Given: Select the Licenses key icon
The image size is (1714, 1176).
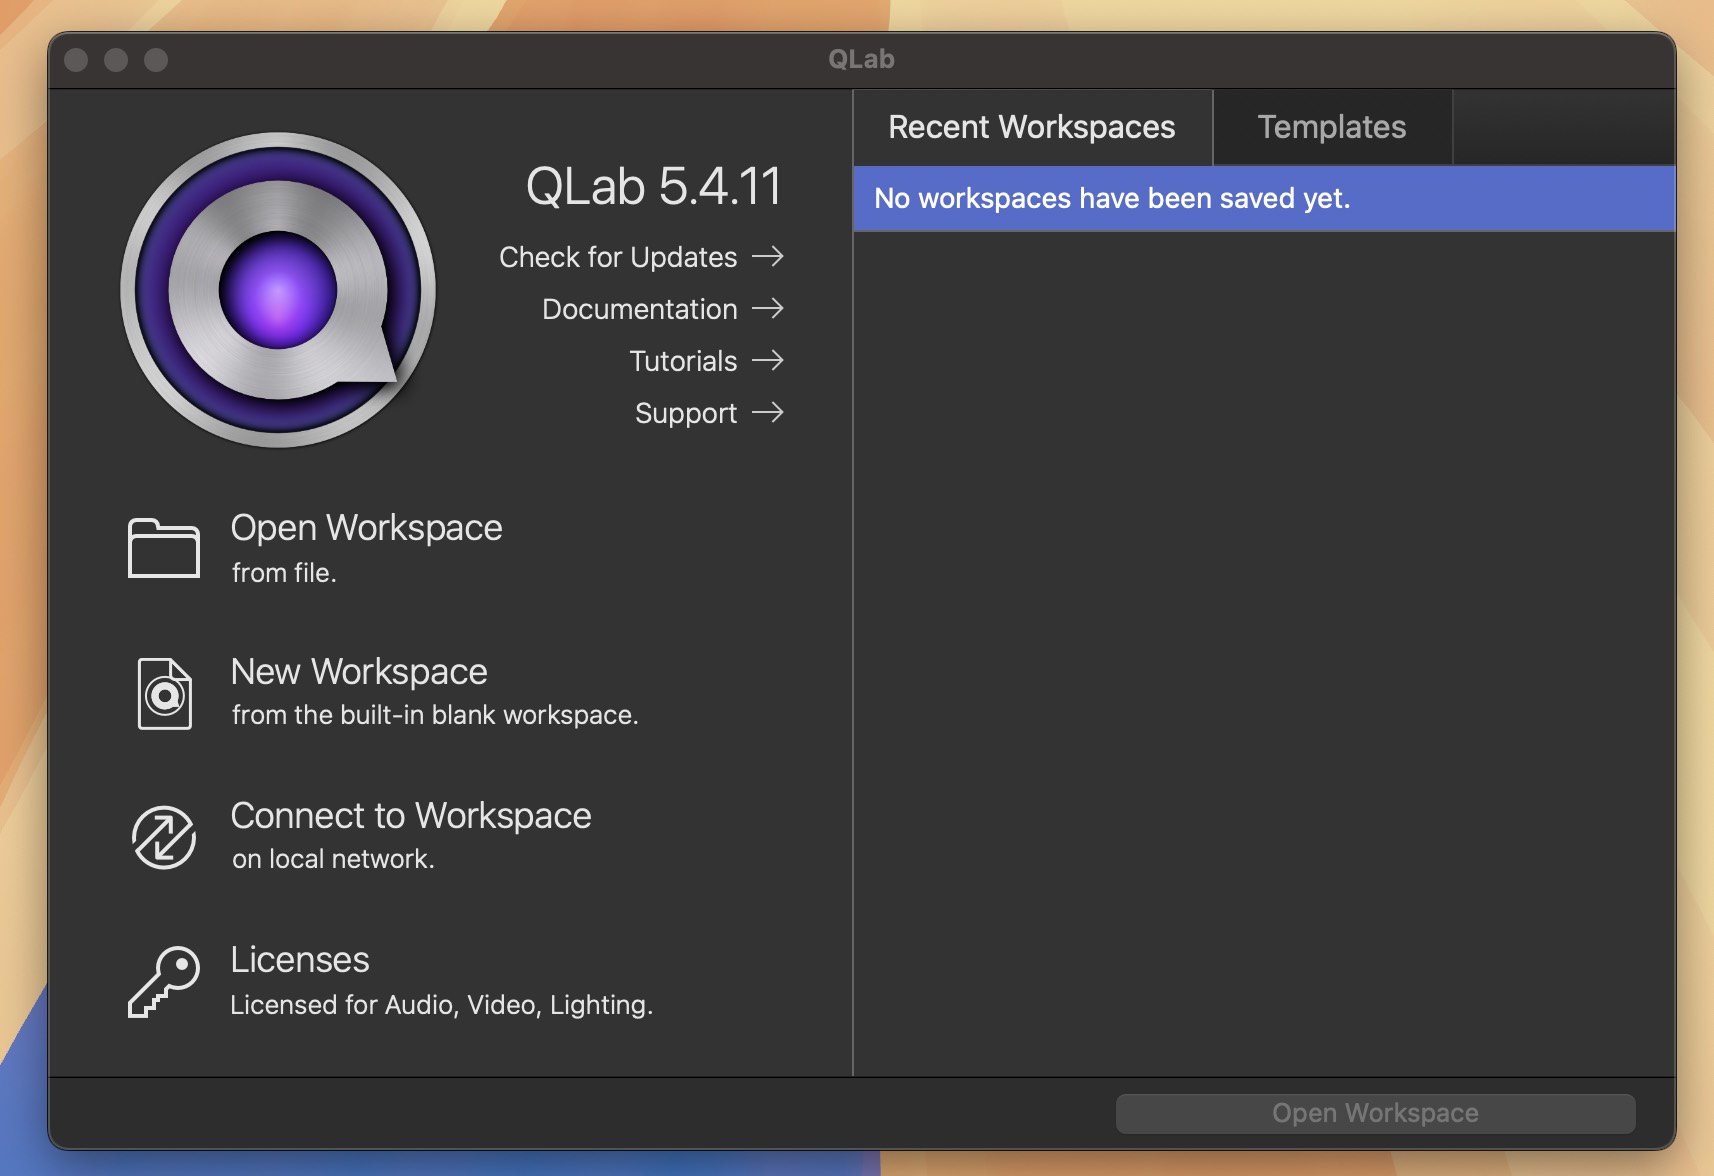Looking at the screenshot, I should 164,981.
